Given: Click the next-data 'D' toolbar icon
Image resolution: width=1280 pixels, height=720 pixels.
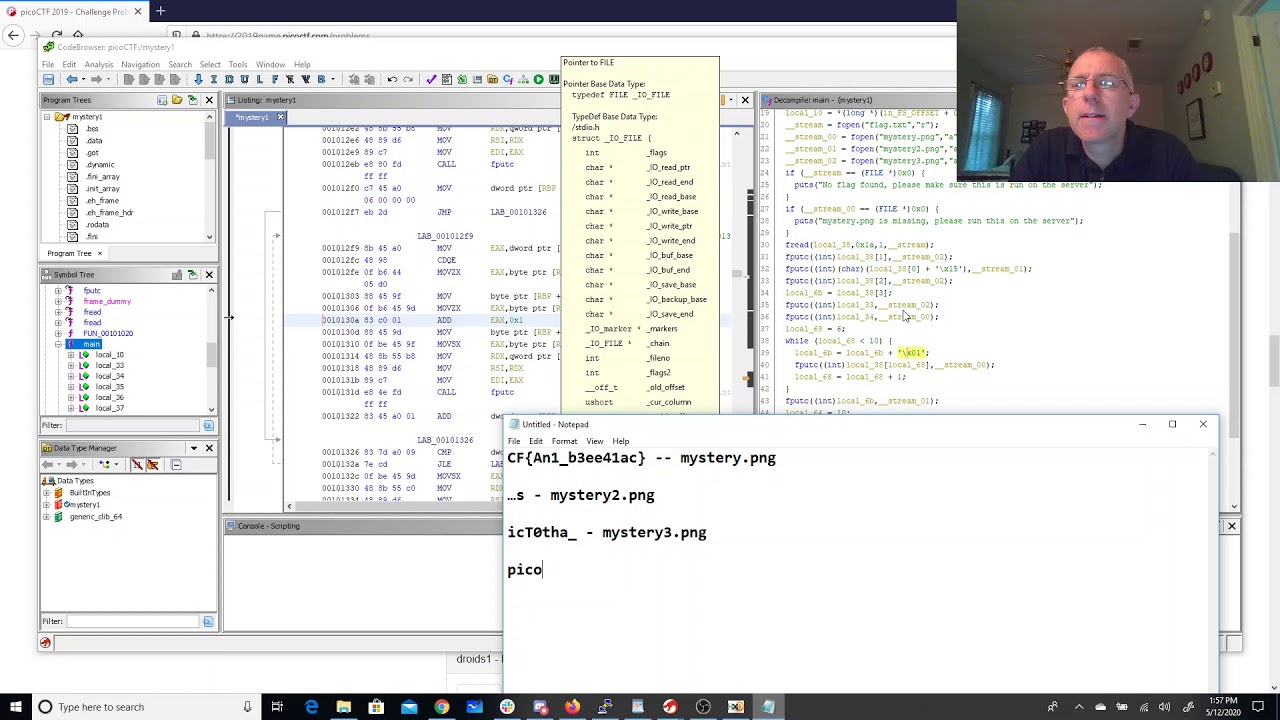Looking at the screenshot, I should tap(229, 80).
